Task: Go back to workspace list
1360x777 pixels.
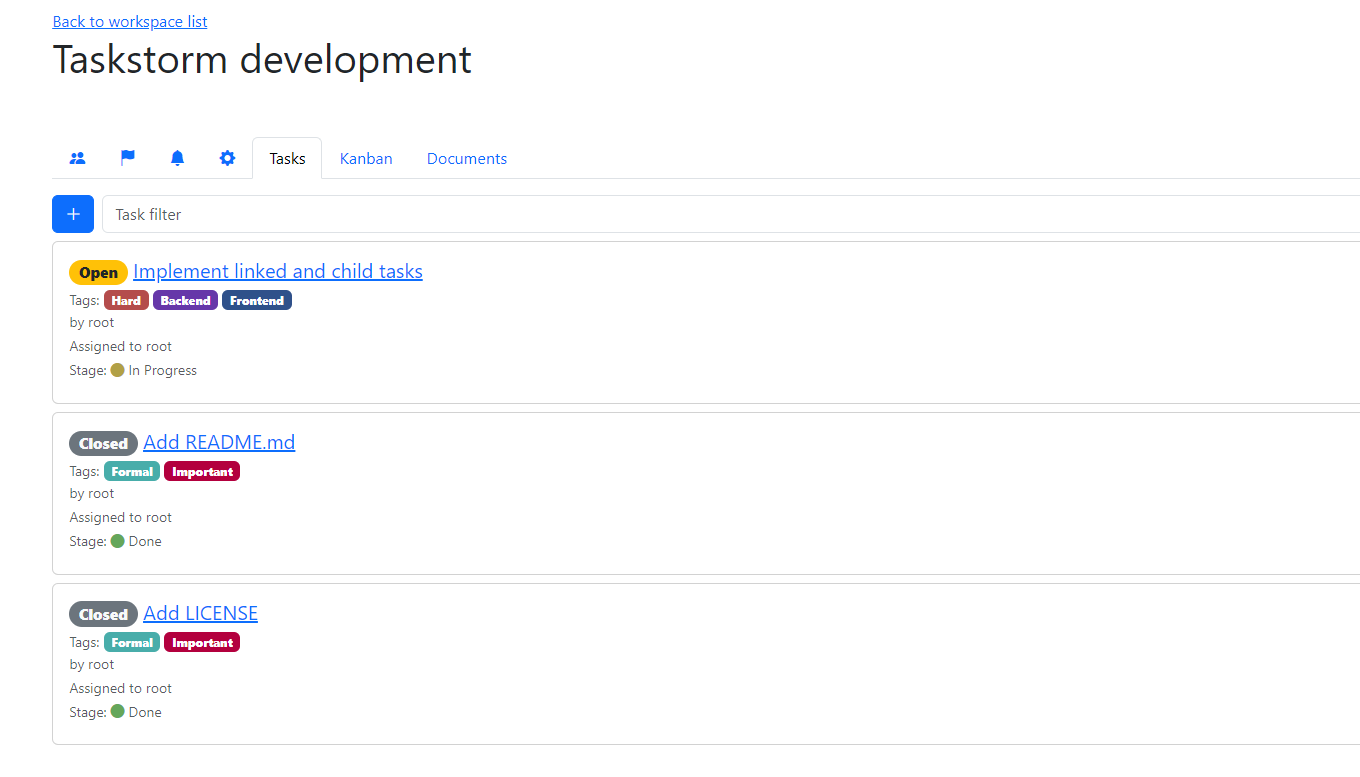Action: pyautogui.click(x=130, y=21)
